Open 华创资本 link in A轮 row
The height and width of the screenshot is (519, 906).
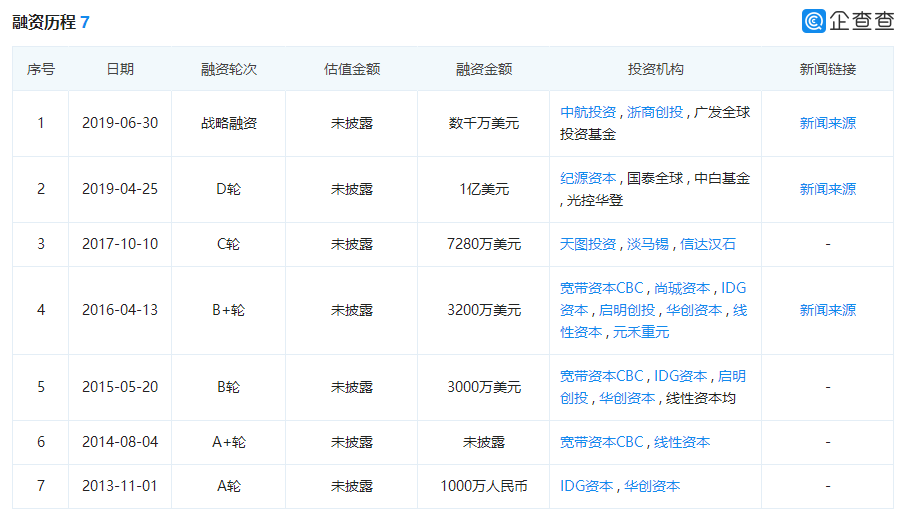point(652,486)
